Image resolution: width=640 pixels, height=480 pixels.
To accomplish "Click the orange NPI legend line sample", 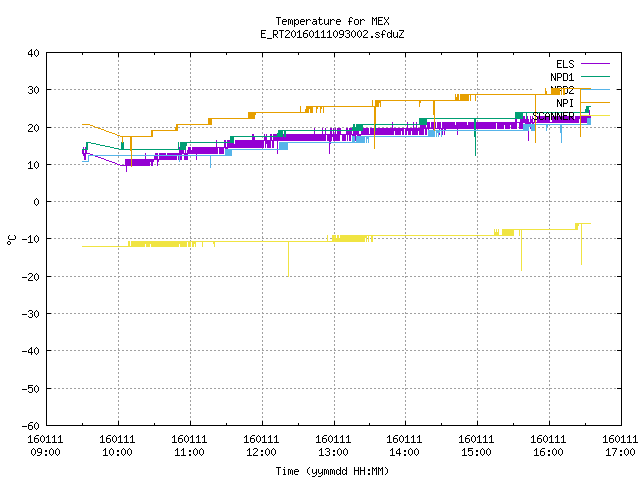I will (x=595, y=102).
